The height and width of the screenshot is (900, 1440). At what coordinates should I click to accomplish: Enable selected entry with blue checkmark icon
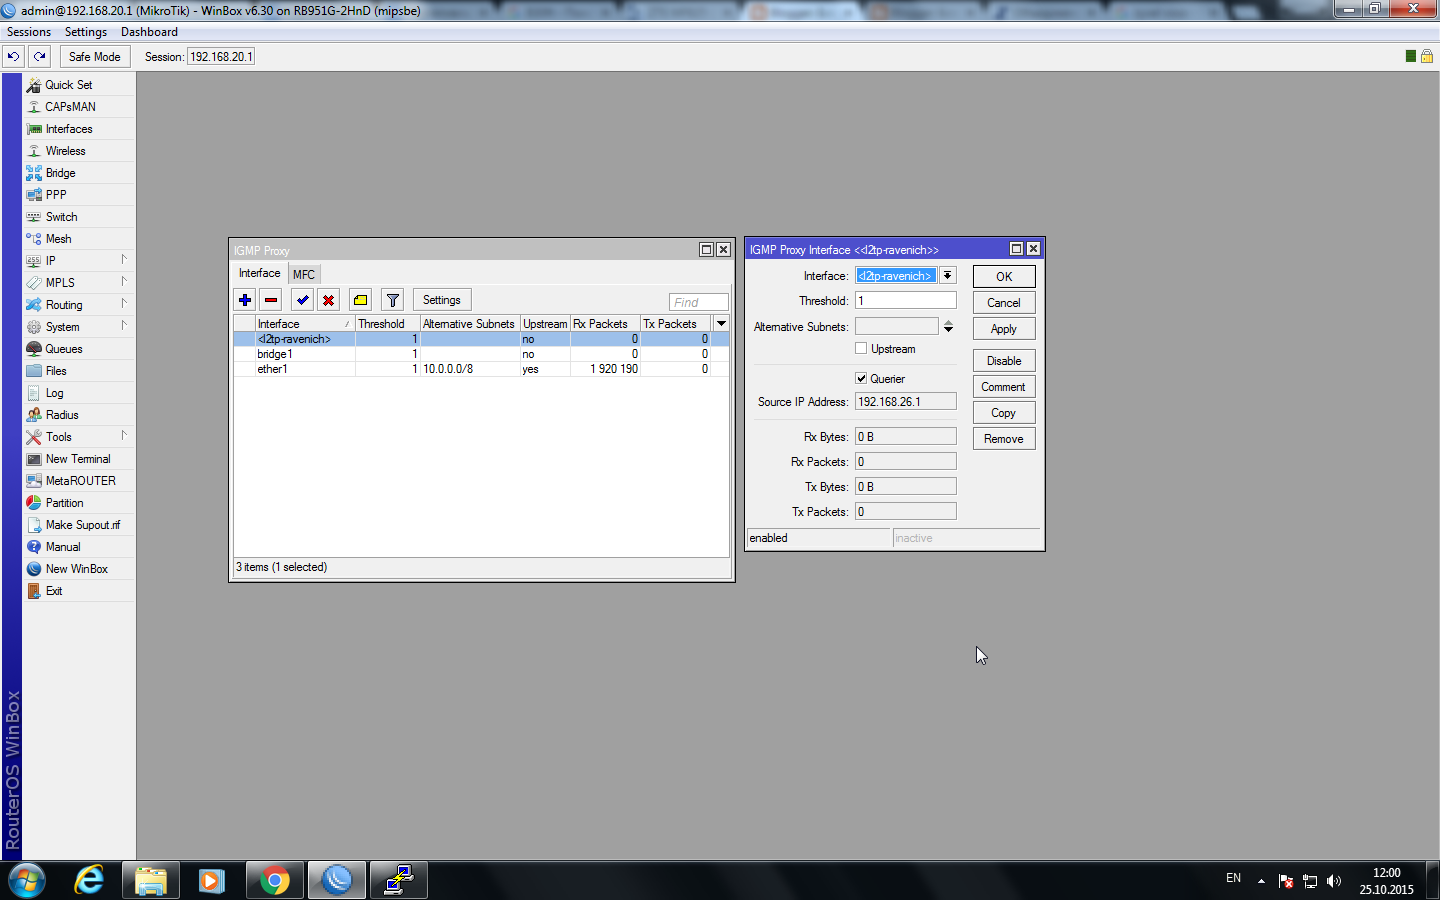point(302,300)
